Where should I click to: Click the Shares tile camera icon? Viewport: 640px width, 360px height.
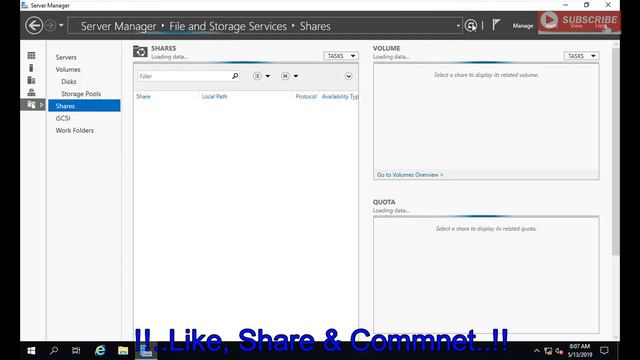coord(140,52)
